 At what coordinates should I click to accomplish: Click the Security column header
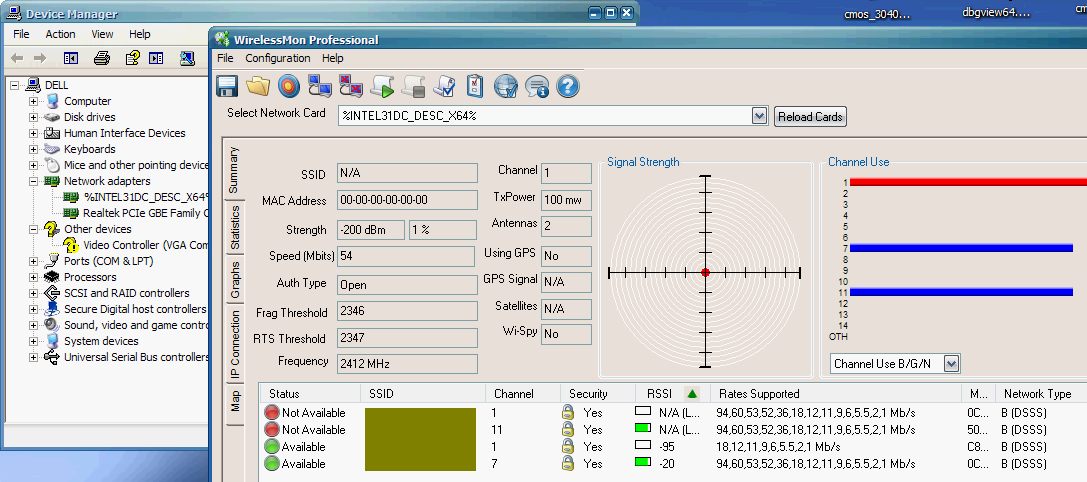pos(598,394)
